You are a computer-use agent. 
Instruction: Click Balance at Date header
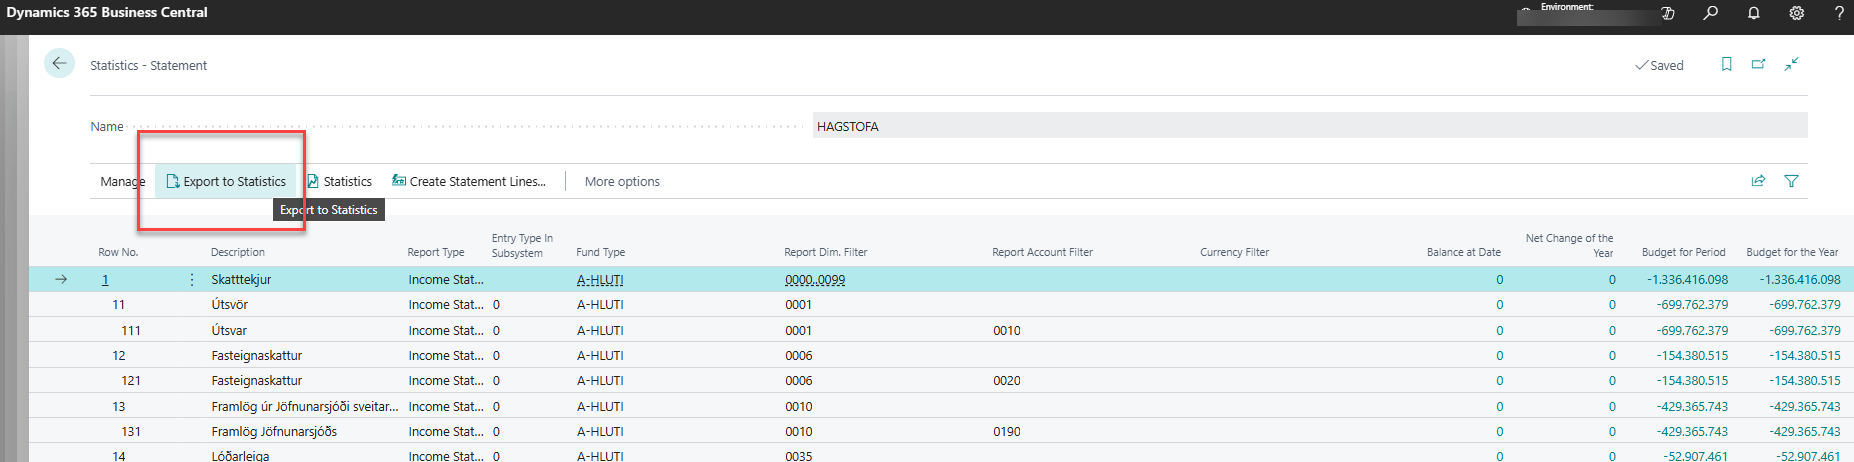(1464, 252)
